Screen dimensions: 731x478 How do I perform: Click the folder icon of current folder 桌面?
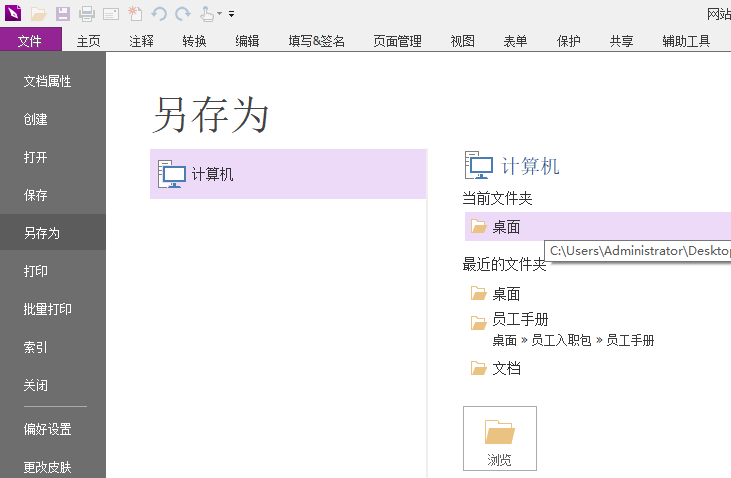tap(478, 227)
